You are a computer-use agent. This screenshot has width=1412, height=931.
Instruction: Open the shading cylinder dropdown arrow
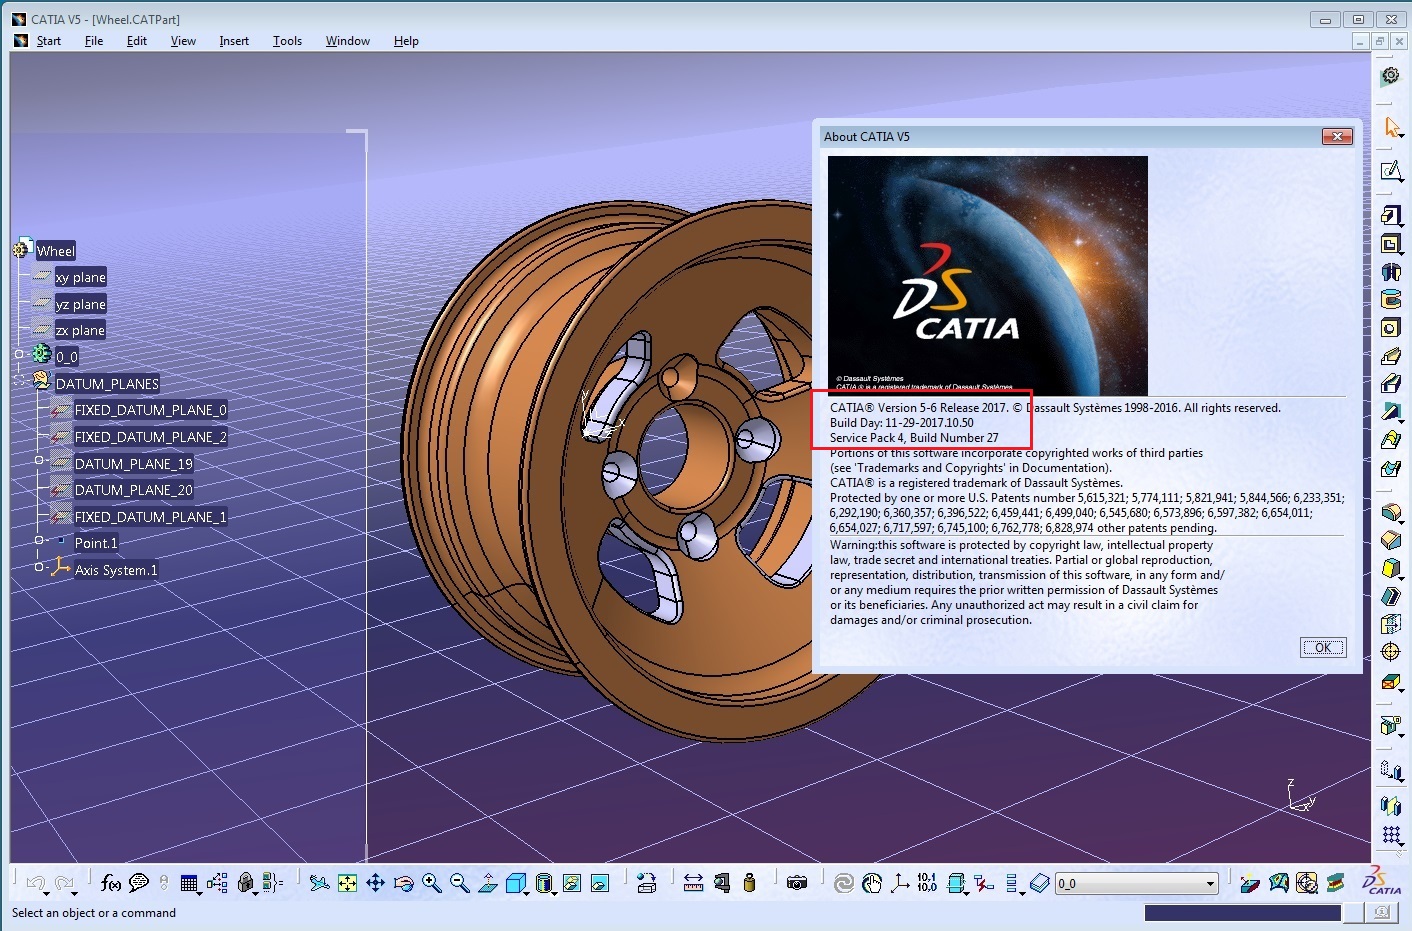point(554,892)
